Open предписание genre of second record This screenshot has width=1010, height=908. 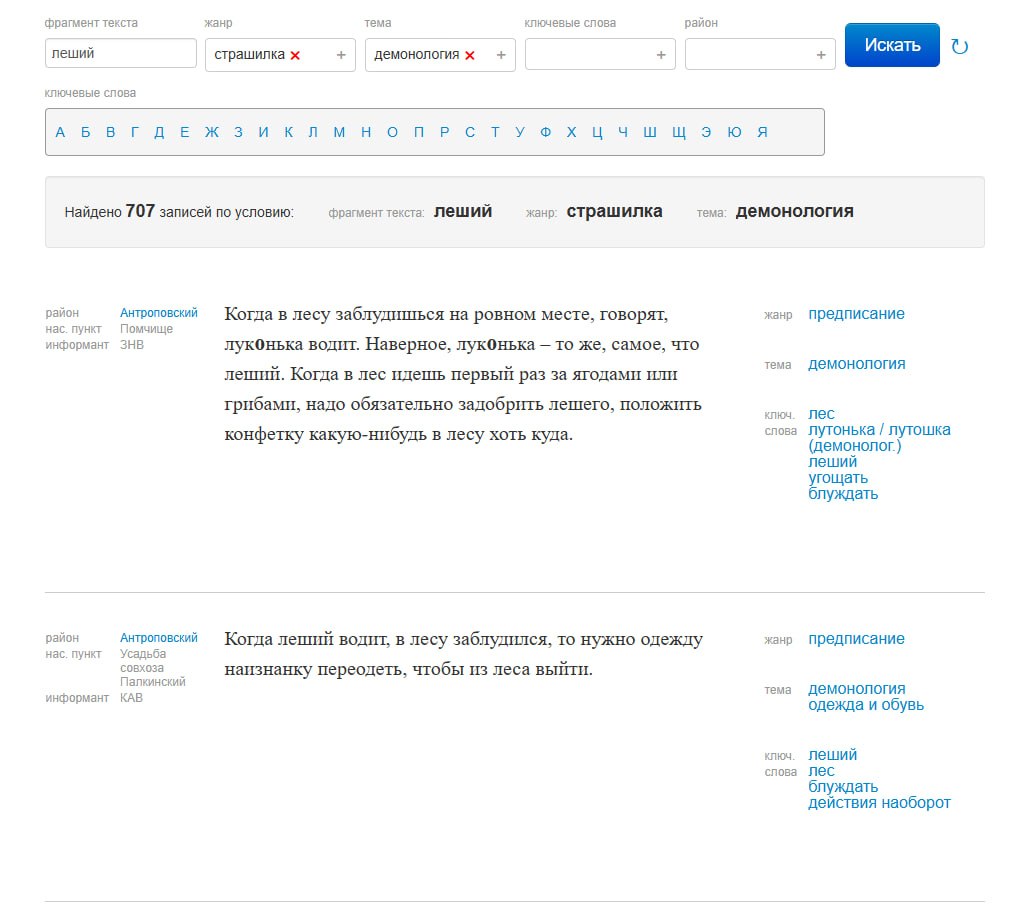coord(856,639)
